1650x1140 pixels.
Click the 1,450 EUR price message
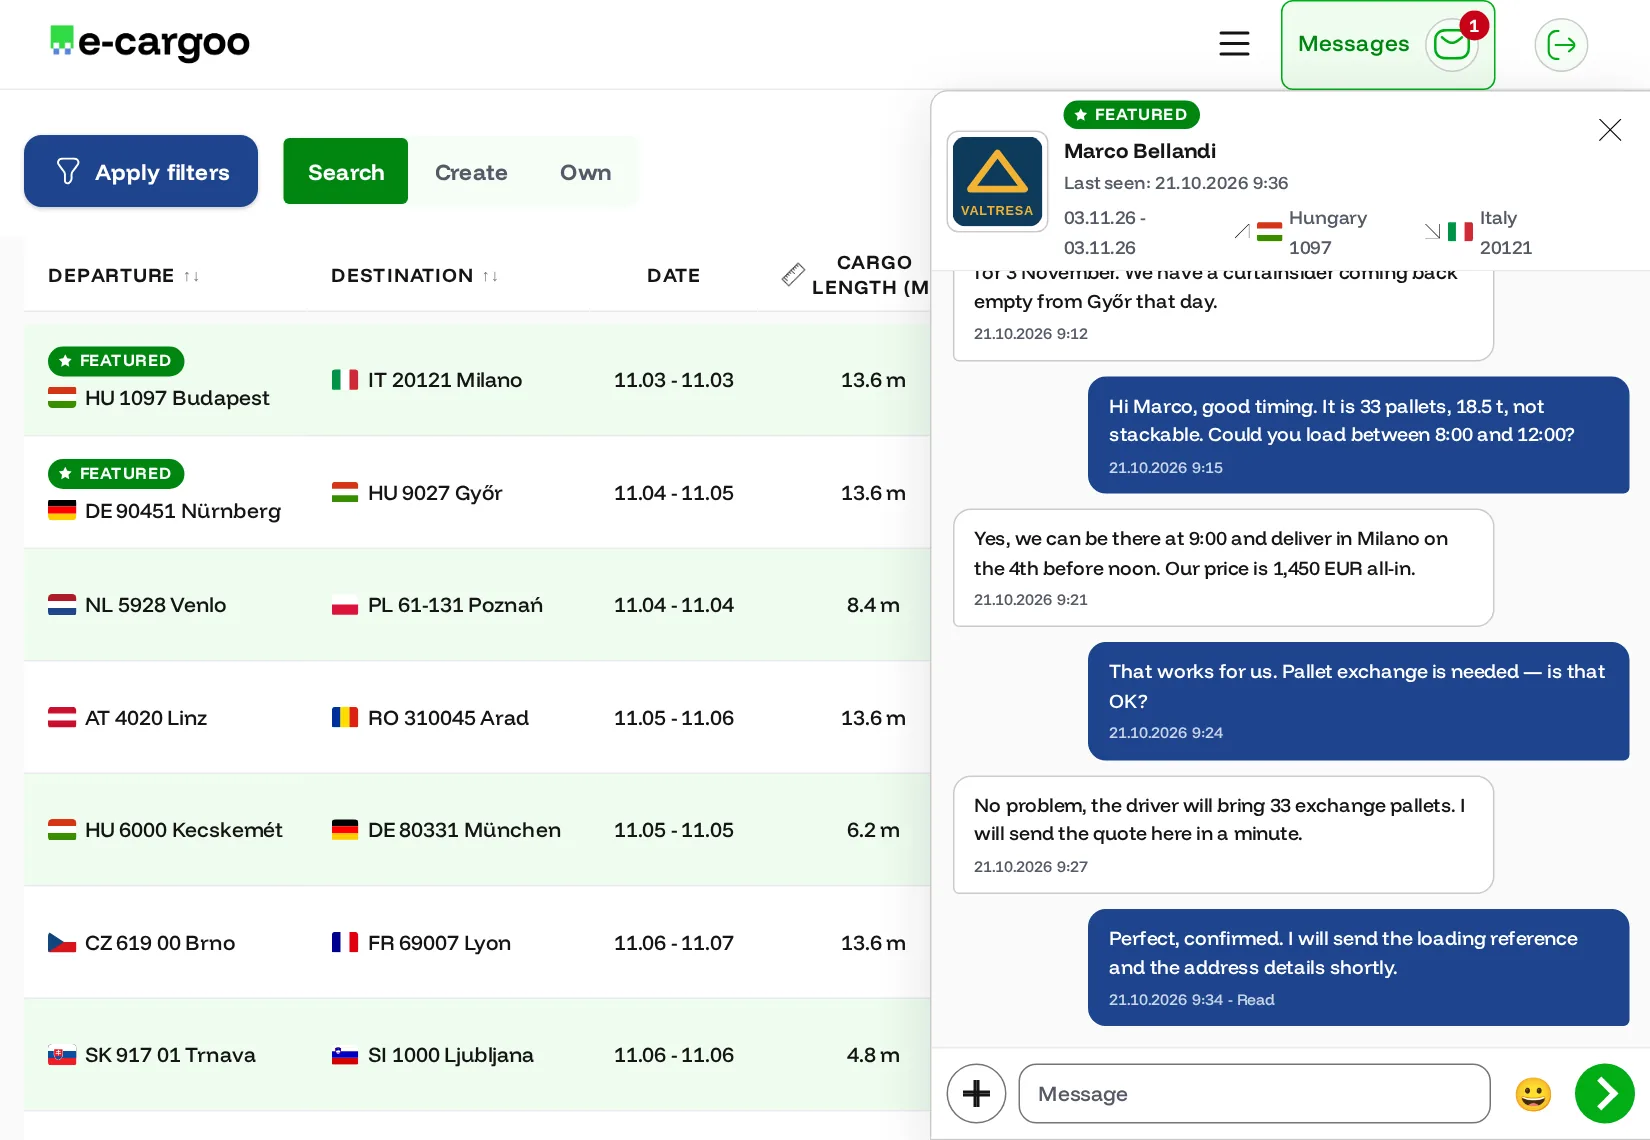coord(1223,568)
